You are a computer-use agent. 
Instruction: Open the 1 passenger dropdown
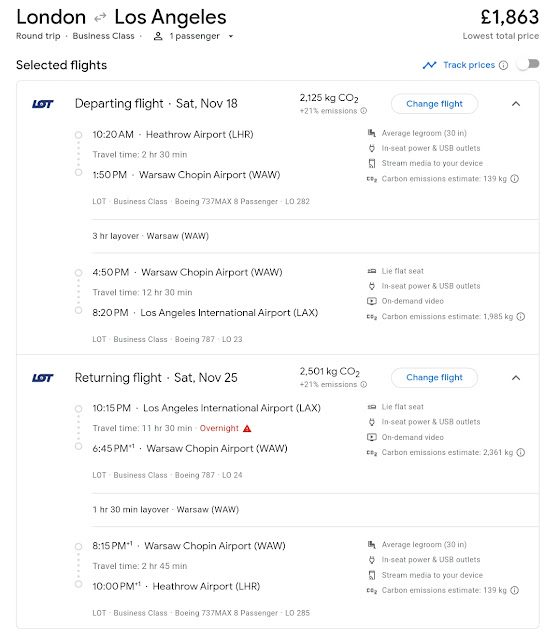(x=193, y=36)
